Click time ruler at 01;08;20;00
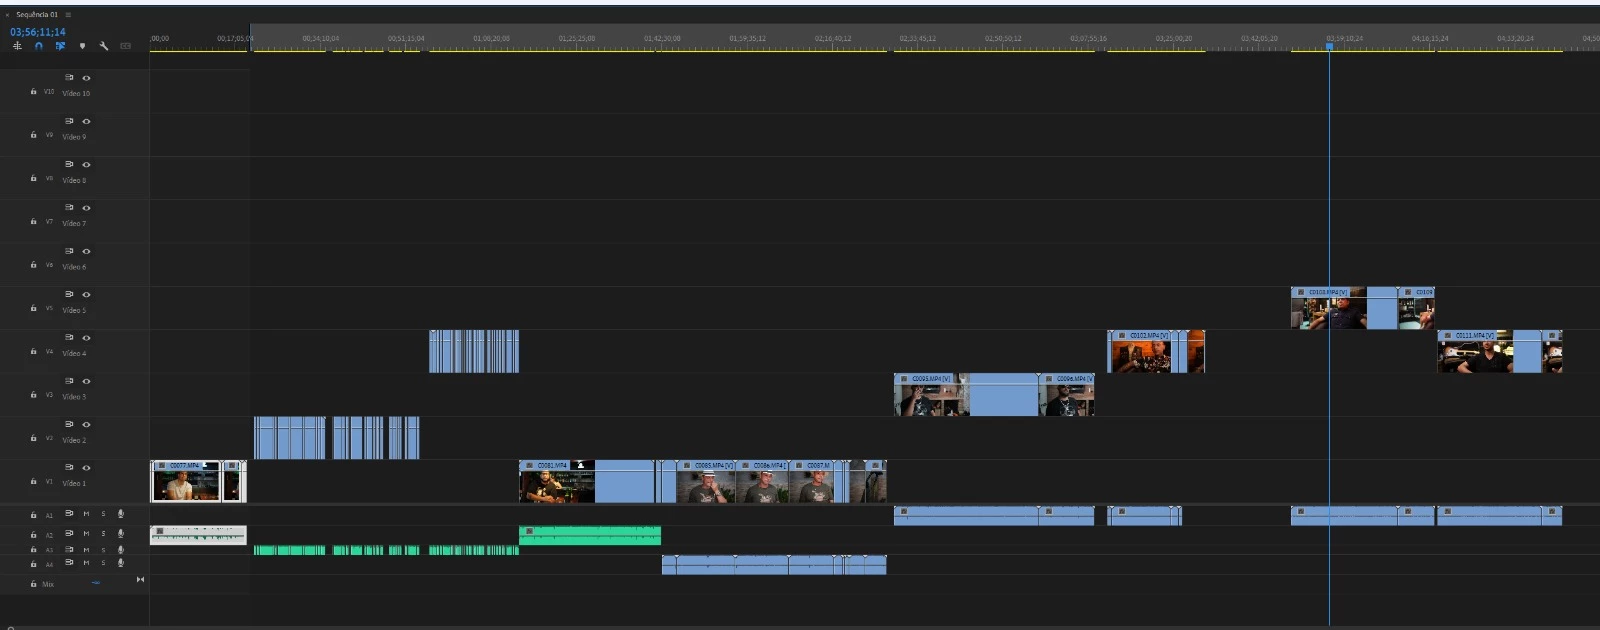Viewport: 1600px width, 630px height. [x=491, y=39]
